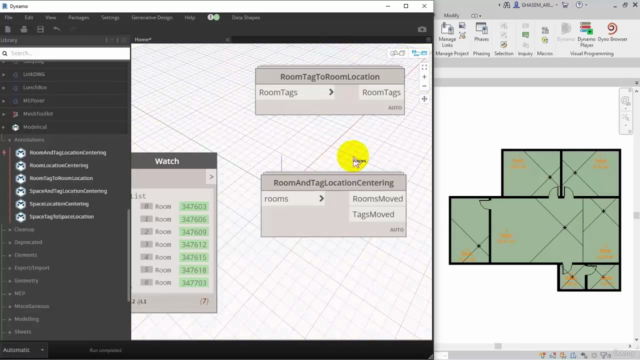Image resolution: width=640 pixels, height=360 pixels.
Task: Open the Data Shapes menu
Action: click(x=246, y=18)
